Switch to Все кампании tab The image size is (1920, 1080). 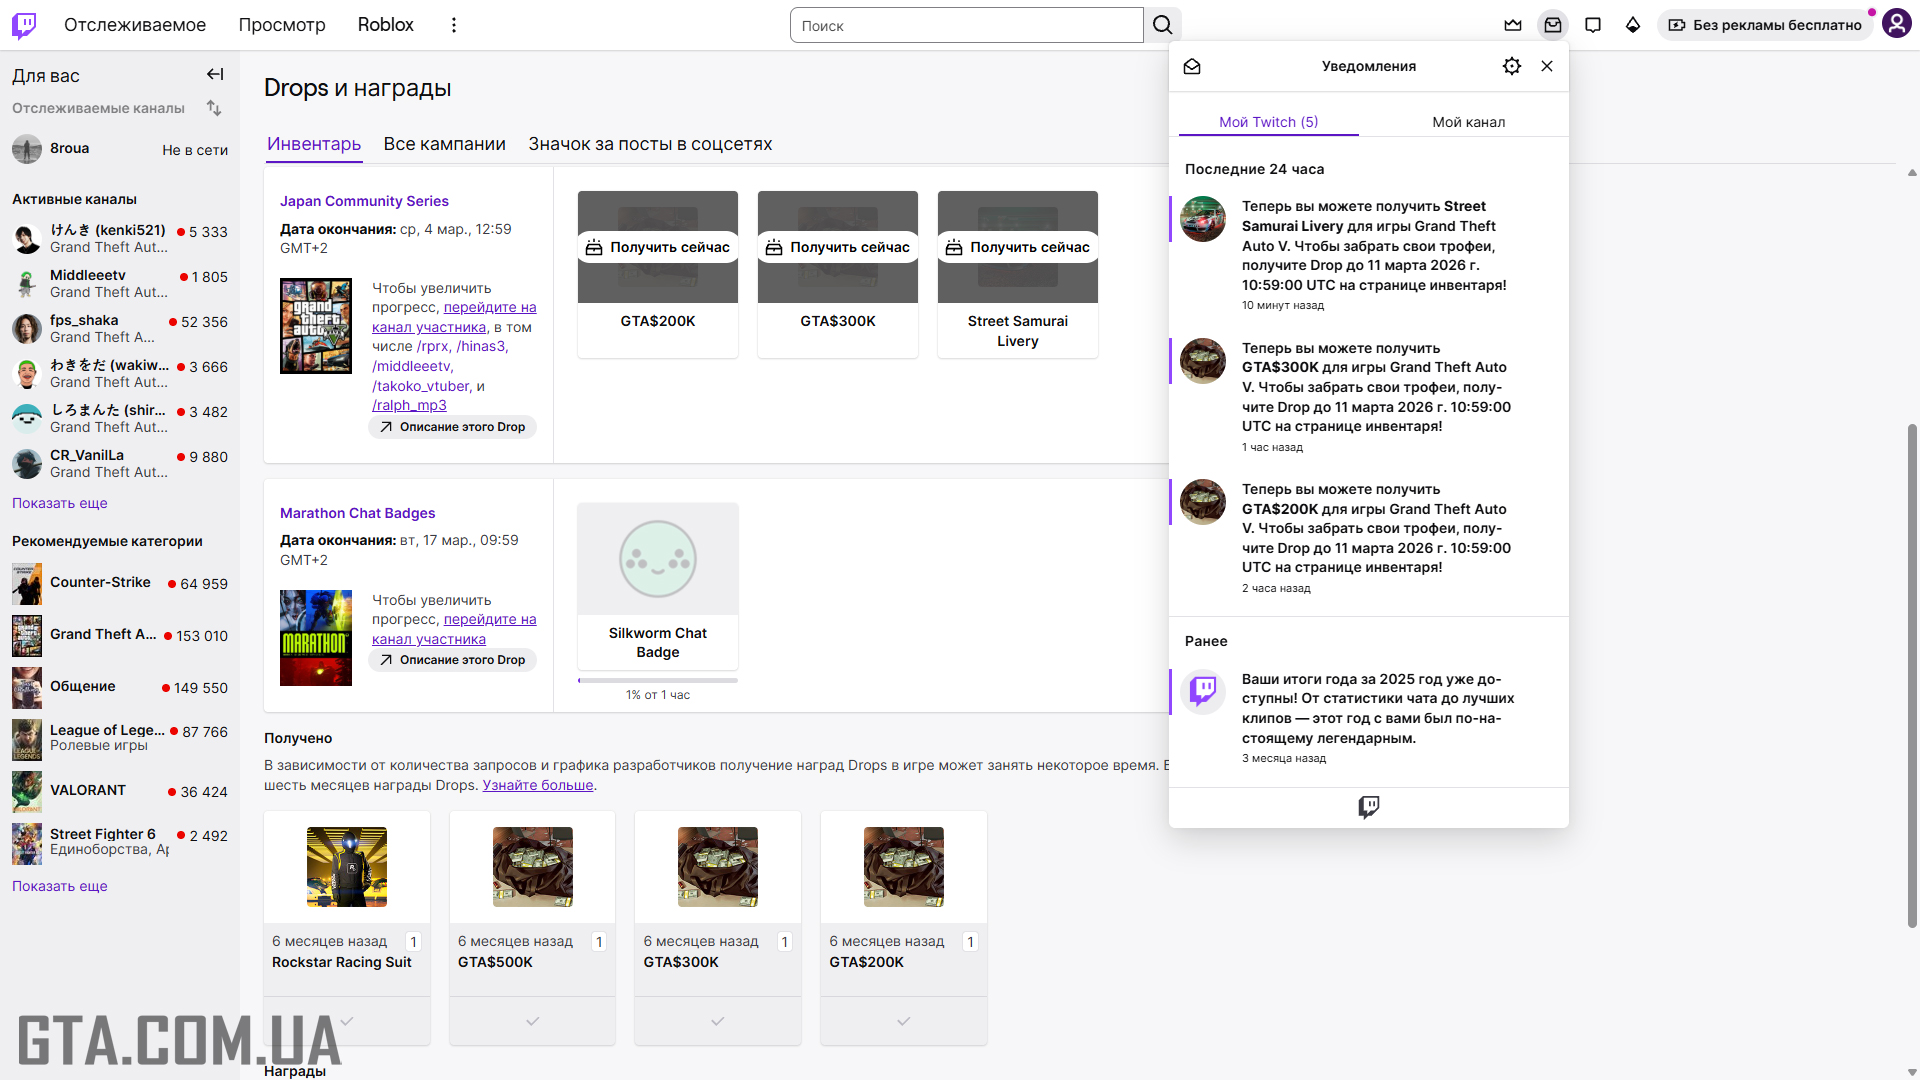click(444, 144)
